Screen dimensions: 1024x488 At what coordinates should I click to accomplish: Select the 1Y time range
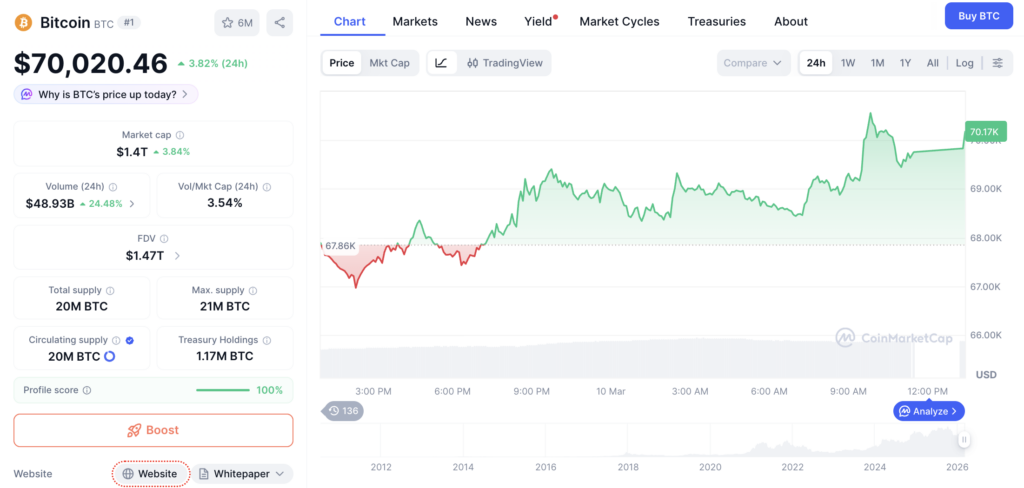[905, 63]
